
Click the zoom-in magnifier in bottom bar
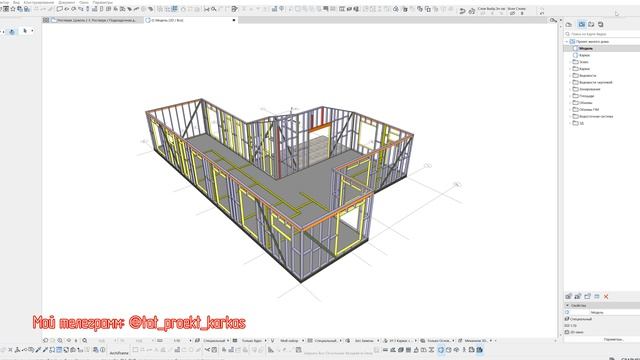click(60, 340)
